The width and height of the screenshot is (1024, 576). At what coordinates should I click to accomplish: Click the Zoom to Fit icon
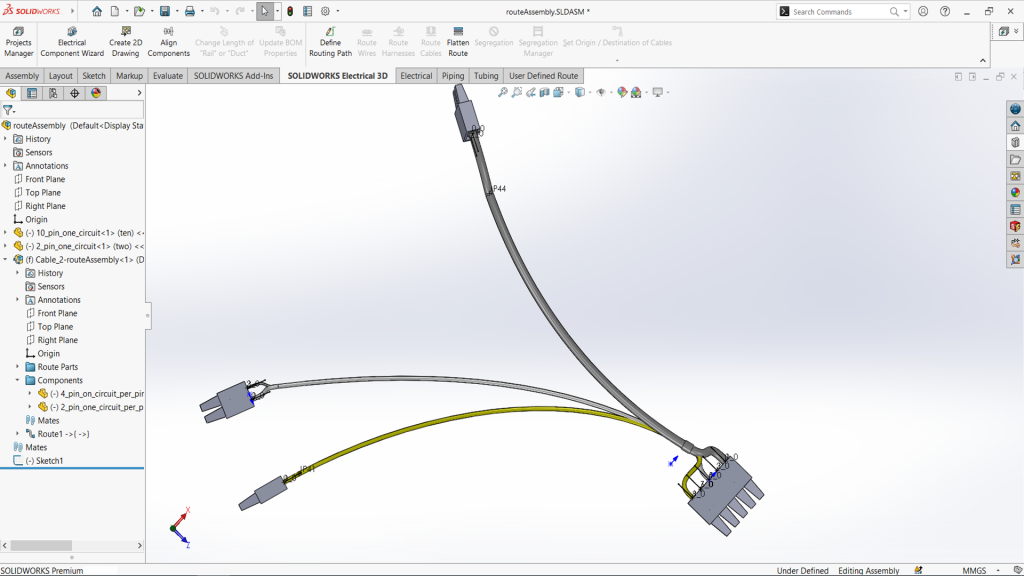click(x=501, y=92)
